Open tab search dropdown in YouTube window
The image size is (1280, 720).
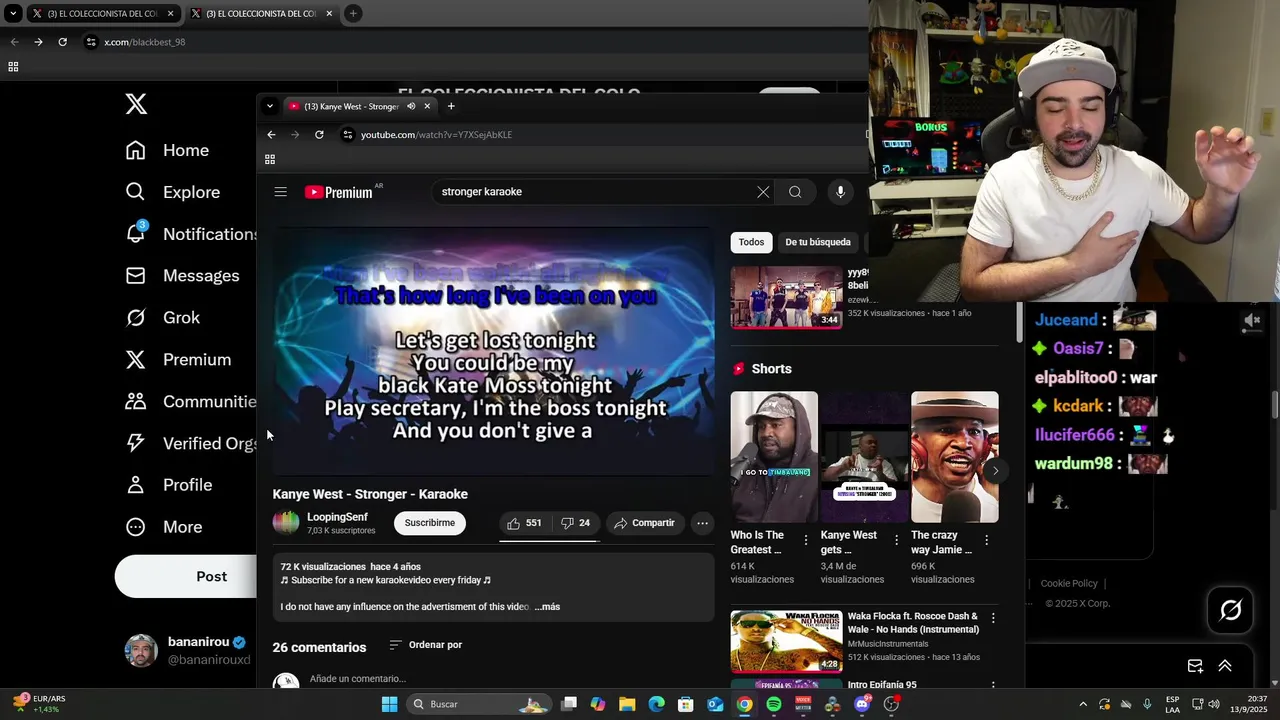[x=269, y=106]
